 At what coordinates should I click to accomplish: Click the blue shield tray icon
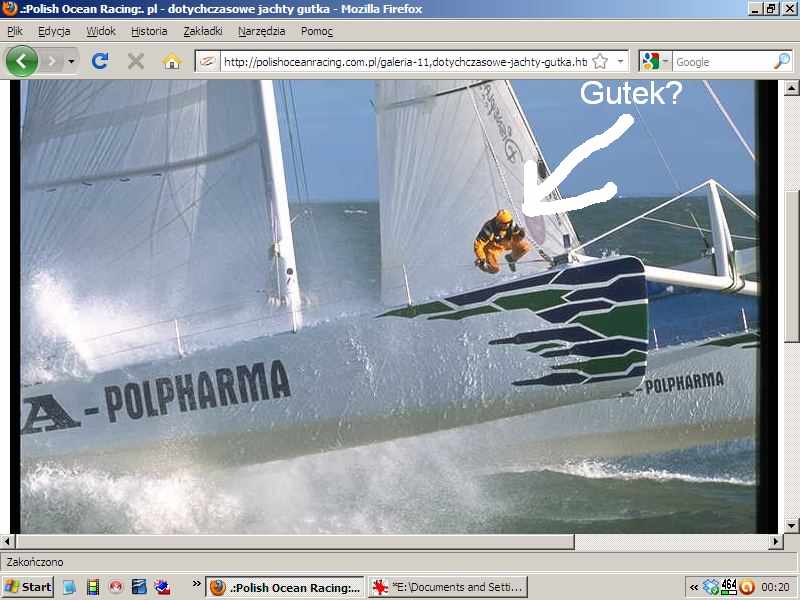point(710,587)
